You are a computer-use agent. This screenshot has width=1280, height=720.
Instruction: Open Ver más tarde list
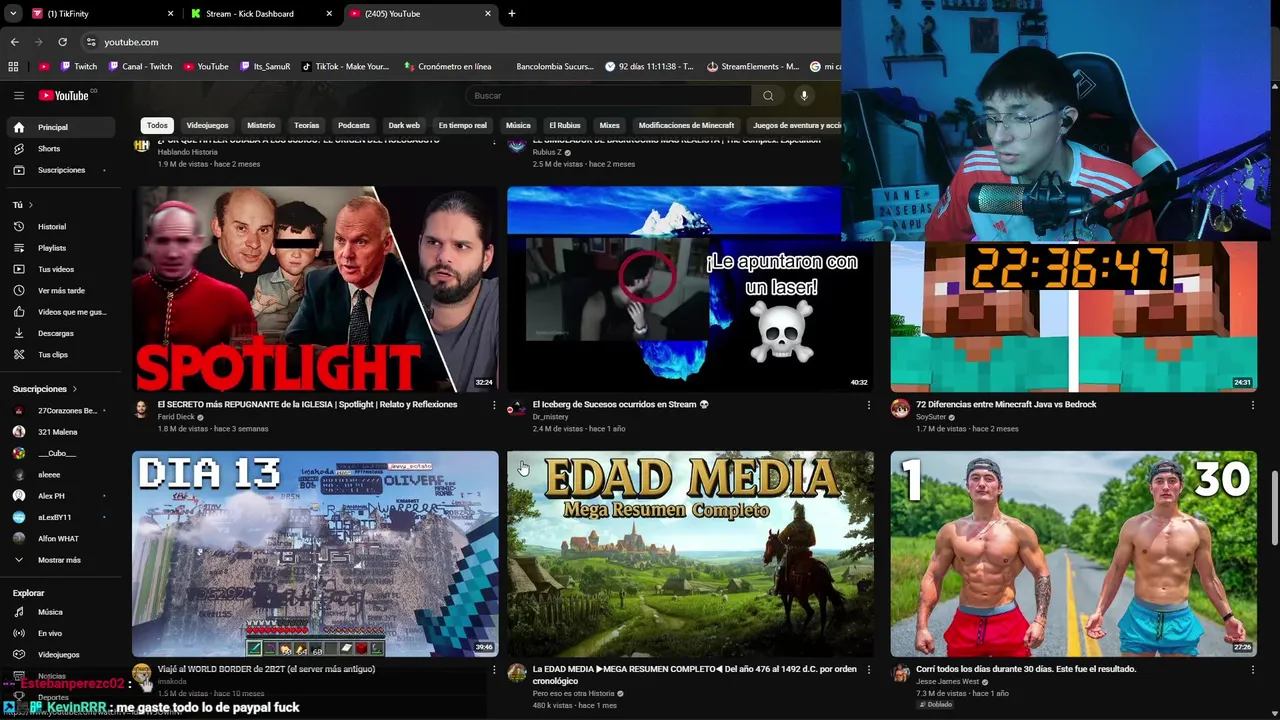(63, 290)
